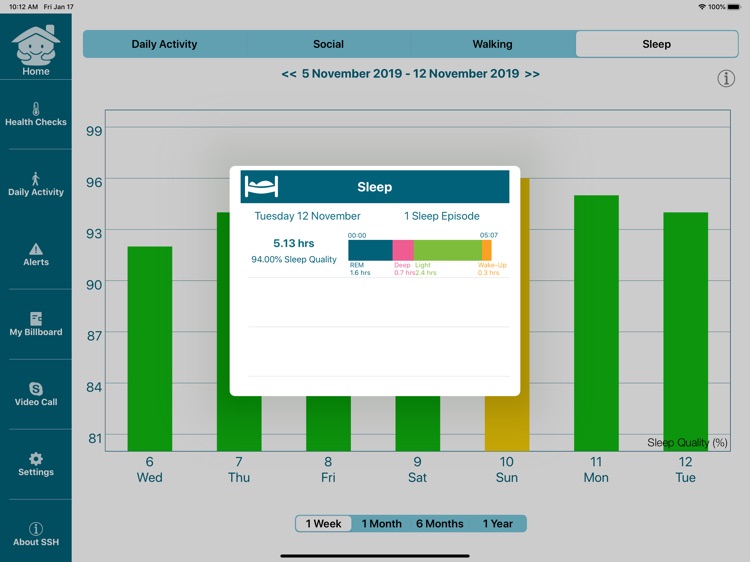Select the 1 Week range option
This screenshot has height=562, width=750.
(x=324, y=524)
